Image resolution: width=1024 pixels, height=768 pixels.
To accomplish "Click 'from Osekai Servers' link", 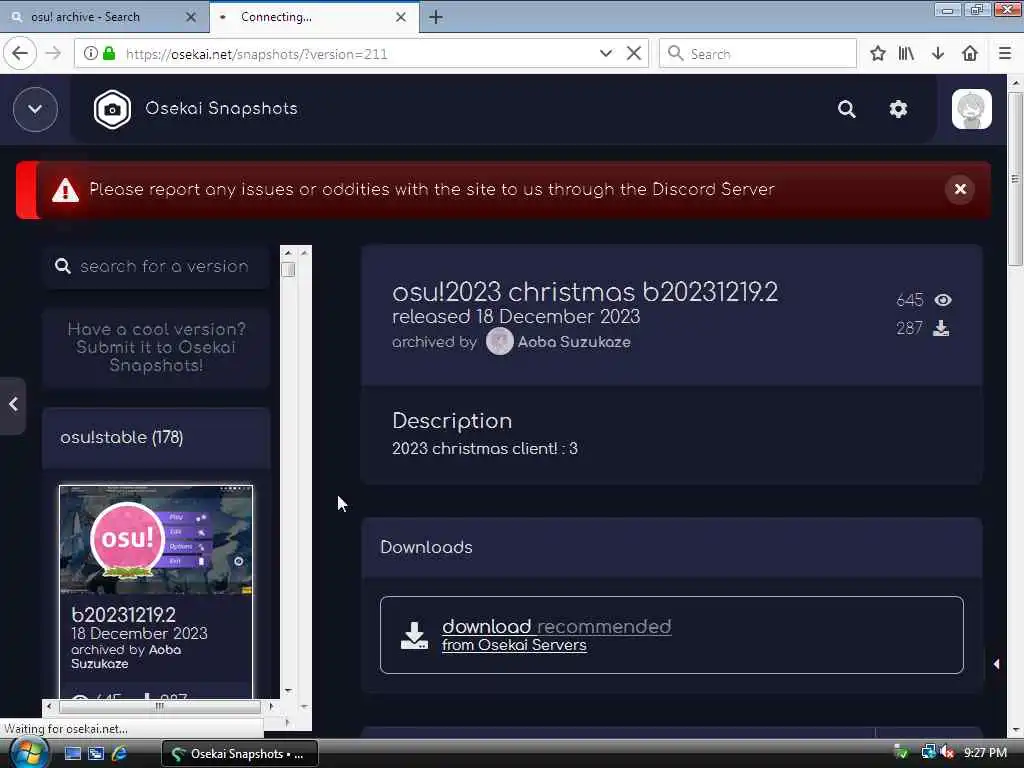I will [514, 645].
